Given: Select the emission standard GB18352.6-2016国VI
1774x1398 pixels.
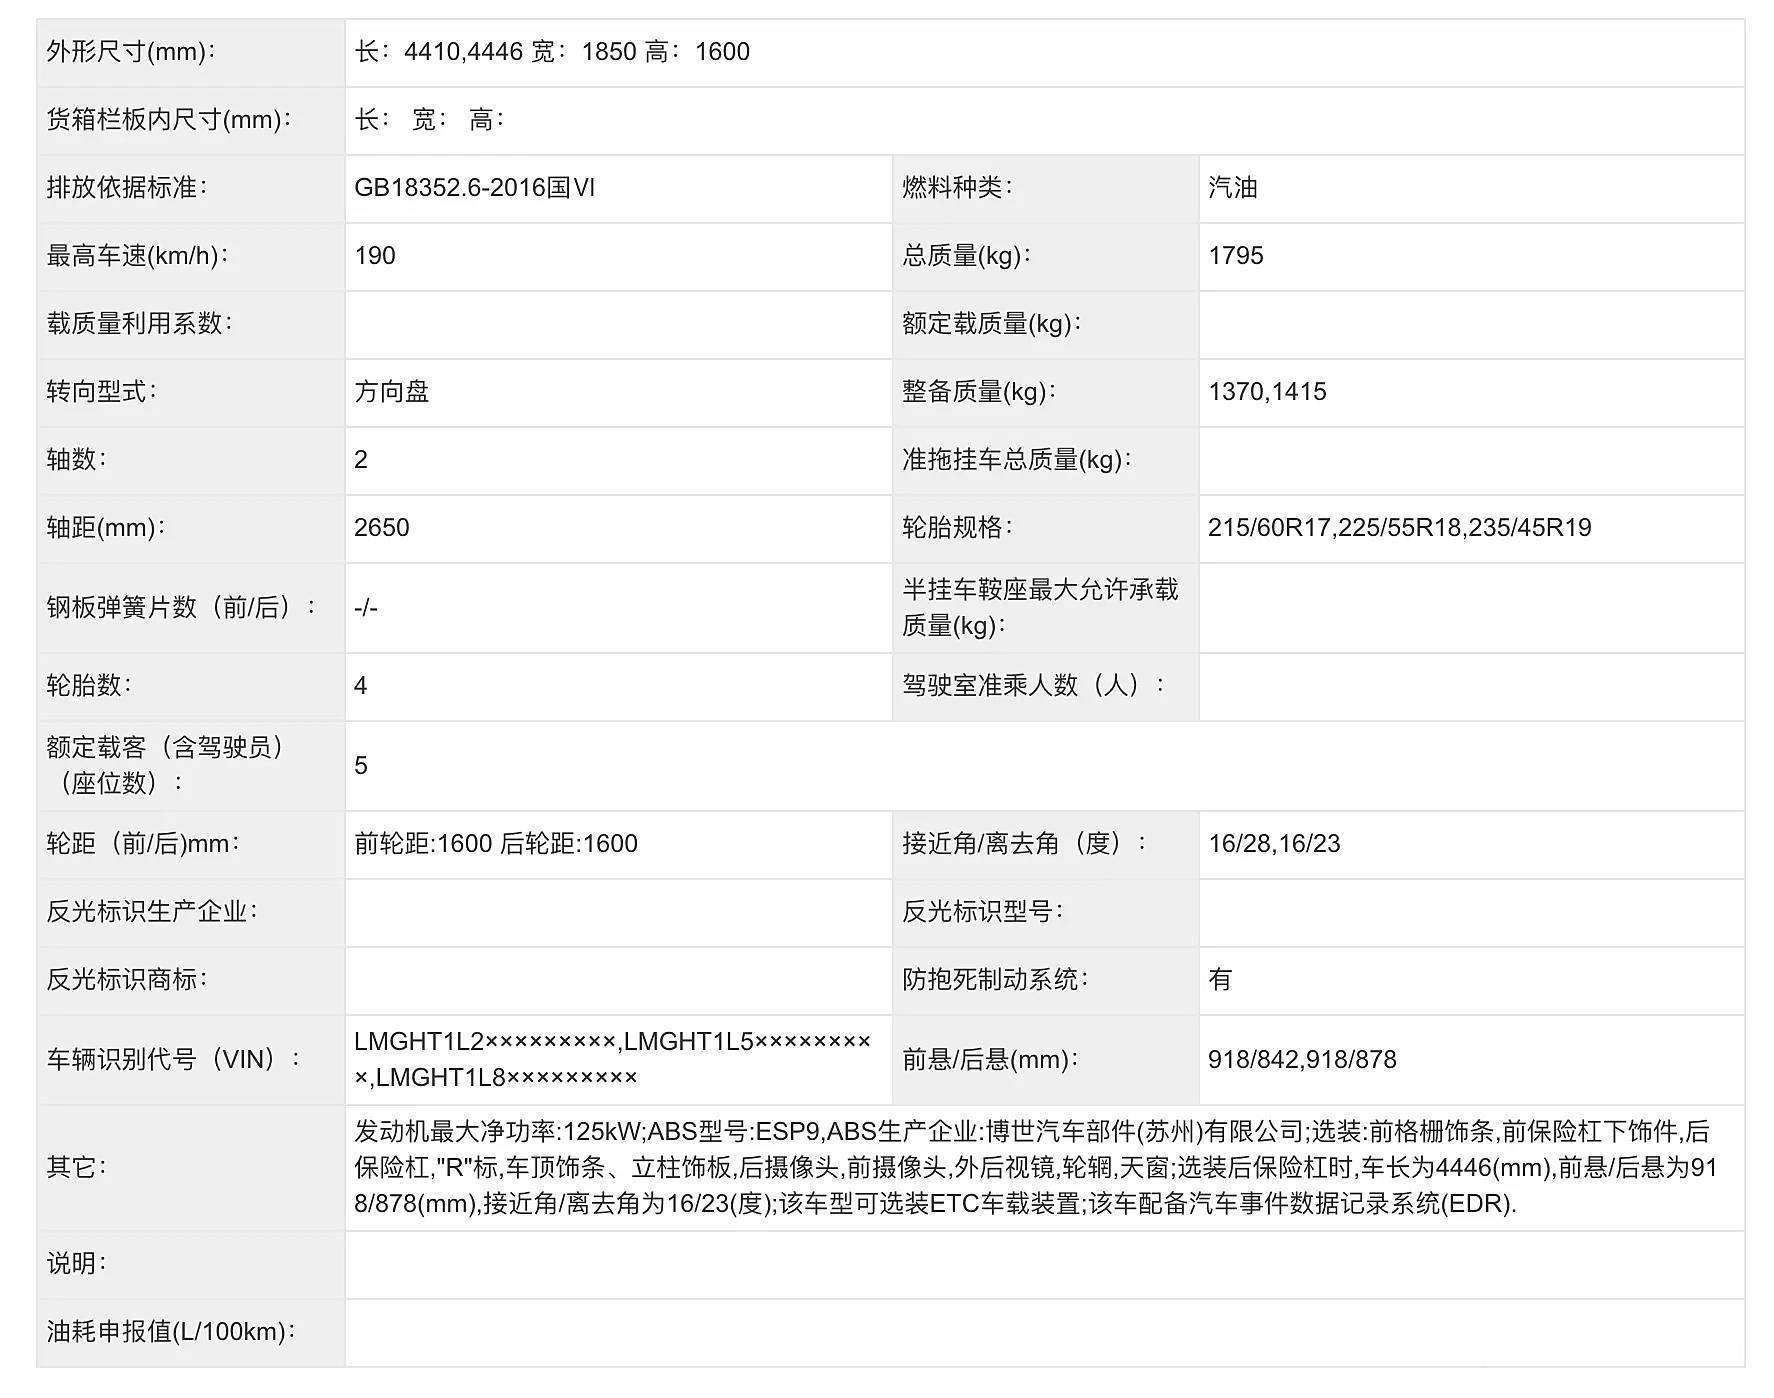Looking at the screenshot, I should point(500,185).
